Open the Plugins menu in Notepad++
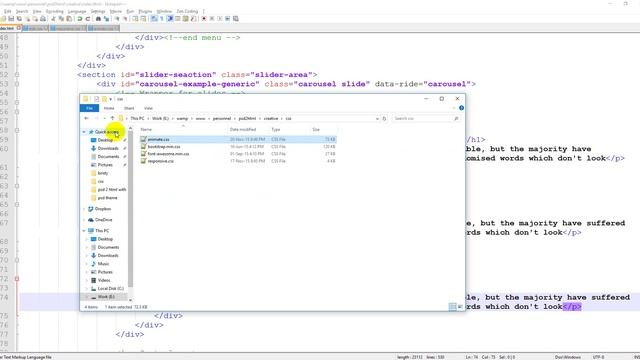 coord(145,11)
